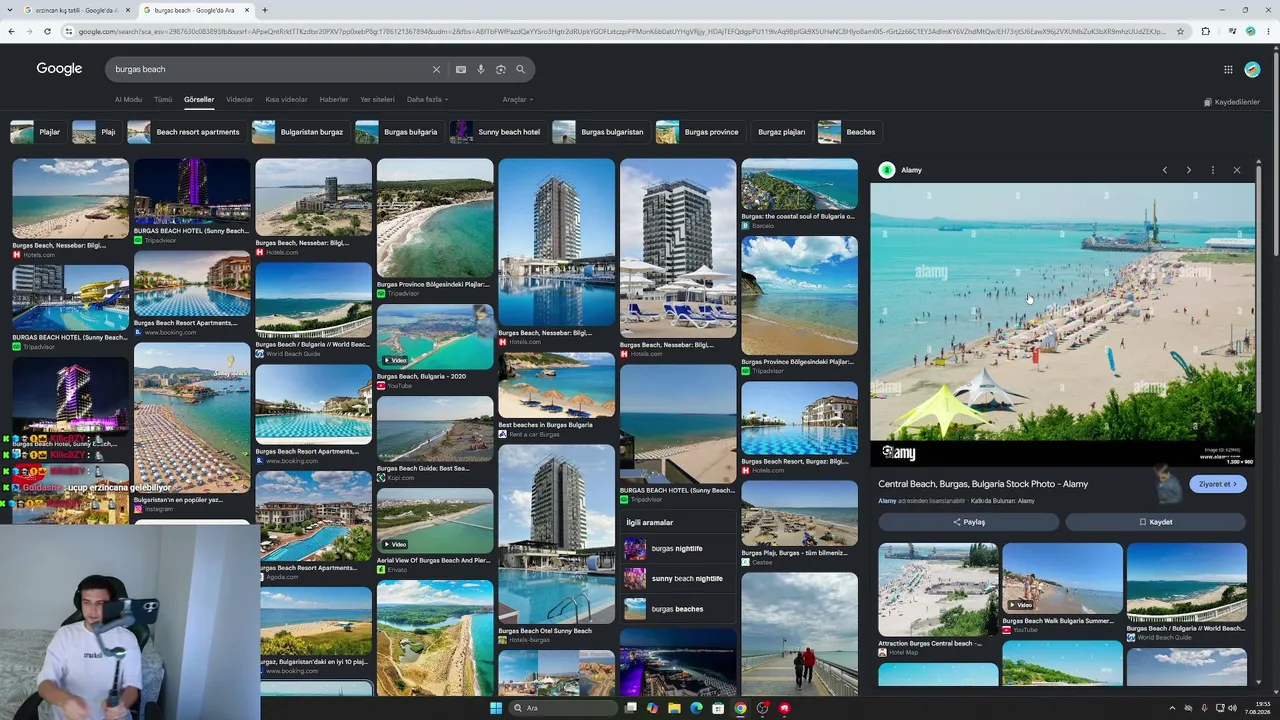
Task: Open preview panel three-dot options
Action: pyautogui.click(x=1213, y=170)
